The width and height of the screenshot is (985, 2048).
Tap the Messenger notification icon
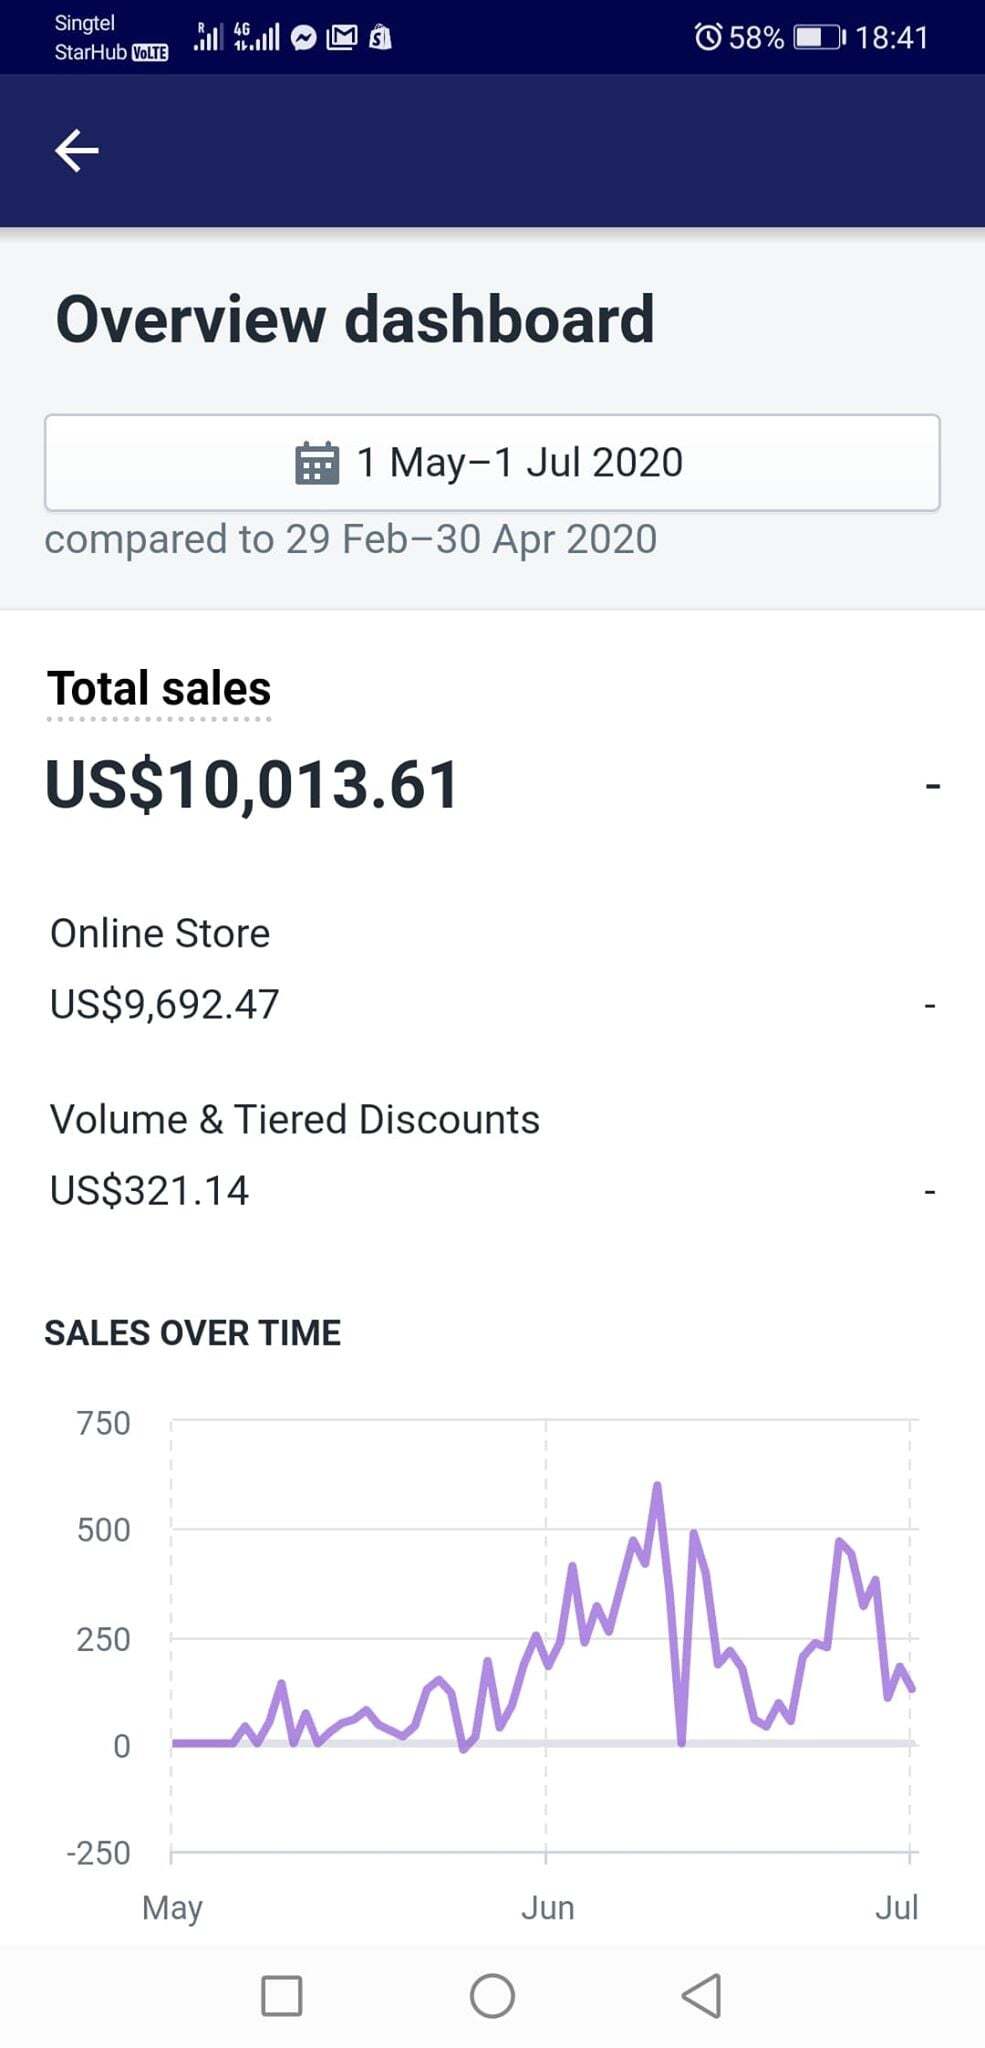(303, 38)
